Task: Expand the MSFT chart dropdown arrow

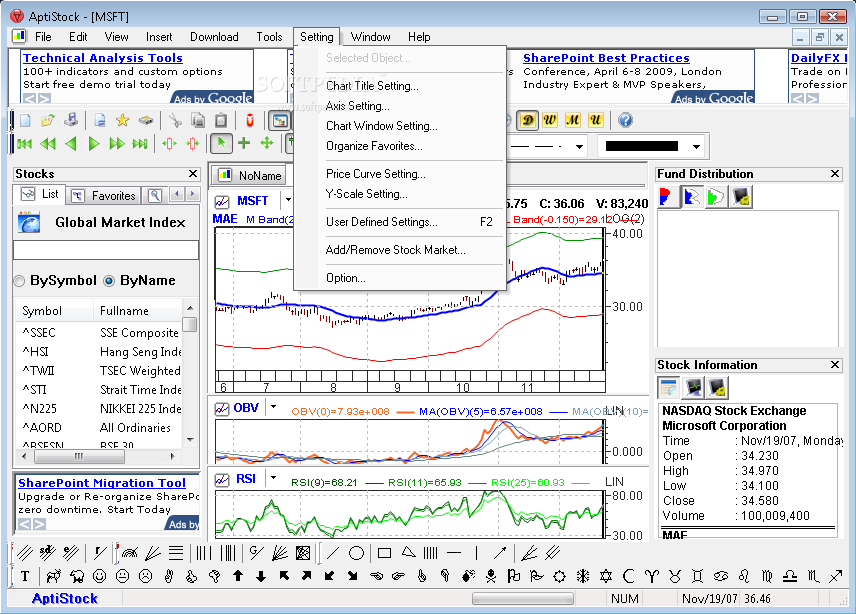Action: click(288, 200)
